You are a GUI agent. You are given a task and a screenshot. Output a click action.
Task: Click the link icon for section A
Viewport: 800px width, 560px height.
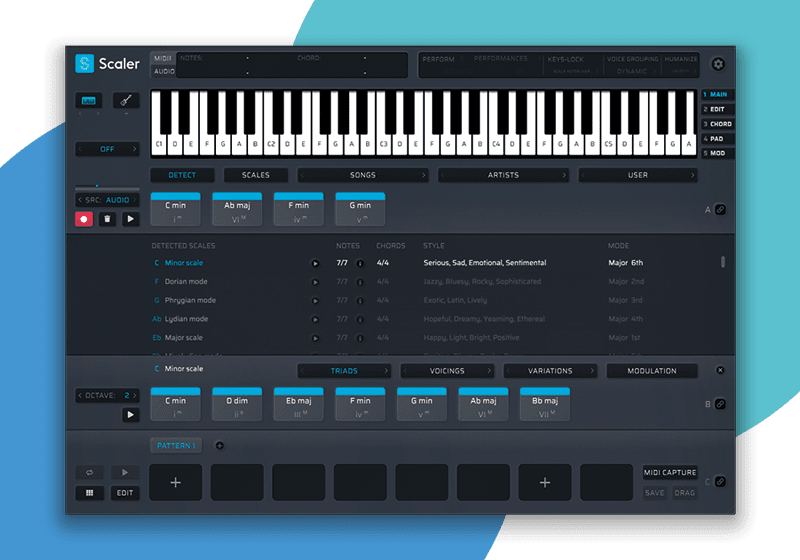tap(720, 210)
